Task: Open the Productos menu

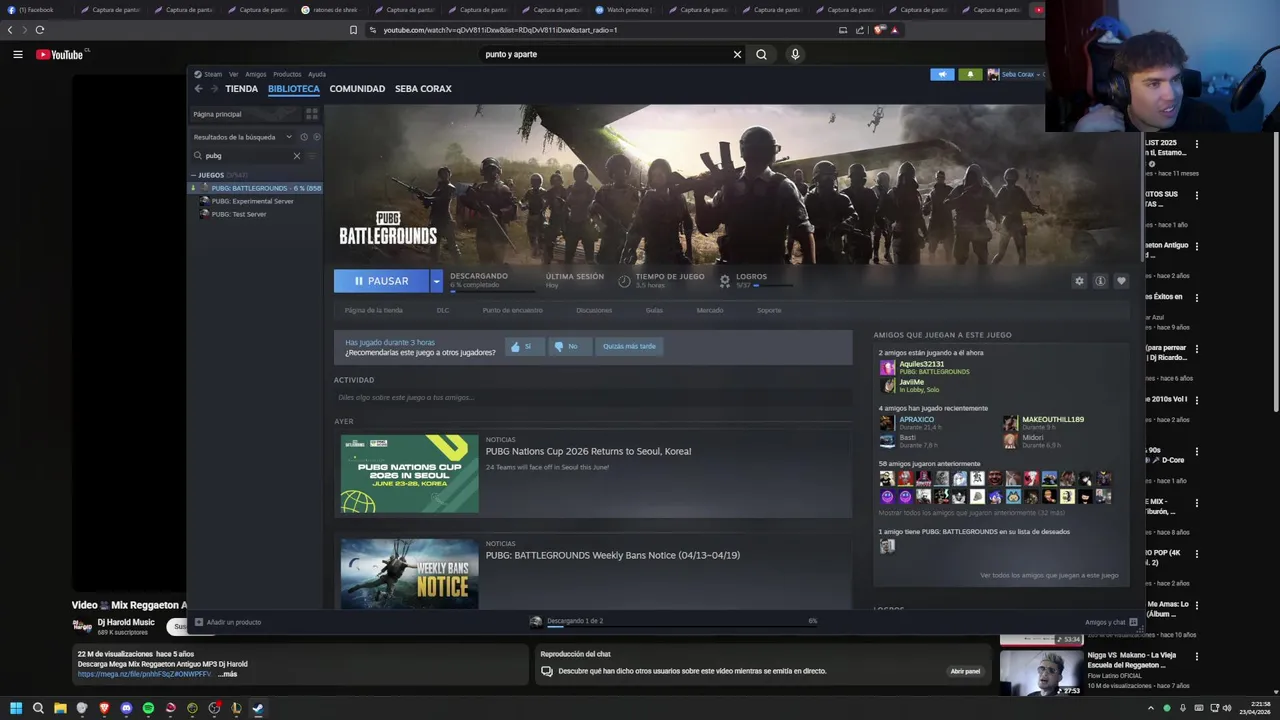Action: 287,74
